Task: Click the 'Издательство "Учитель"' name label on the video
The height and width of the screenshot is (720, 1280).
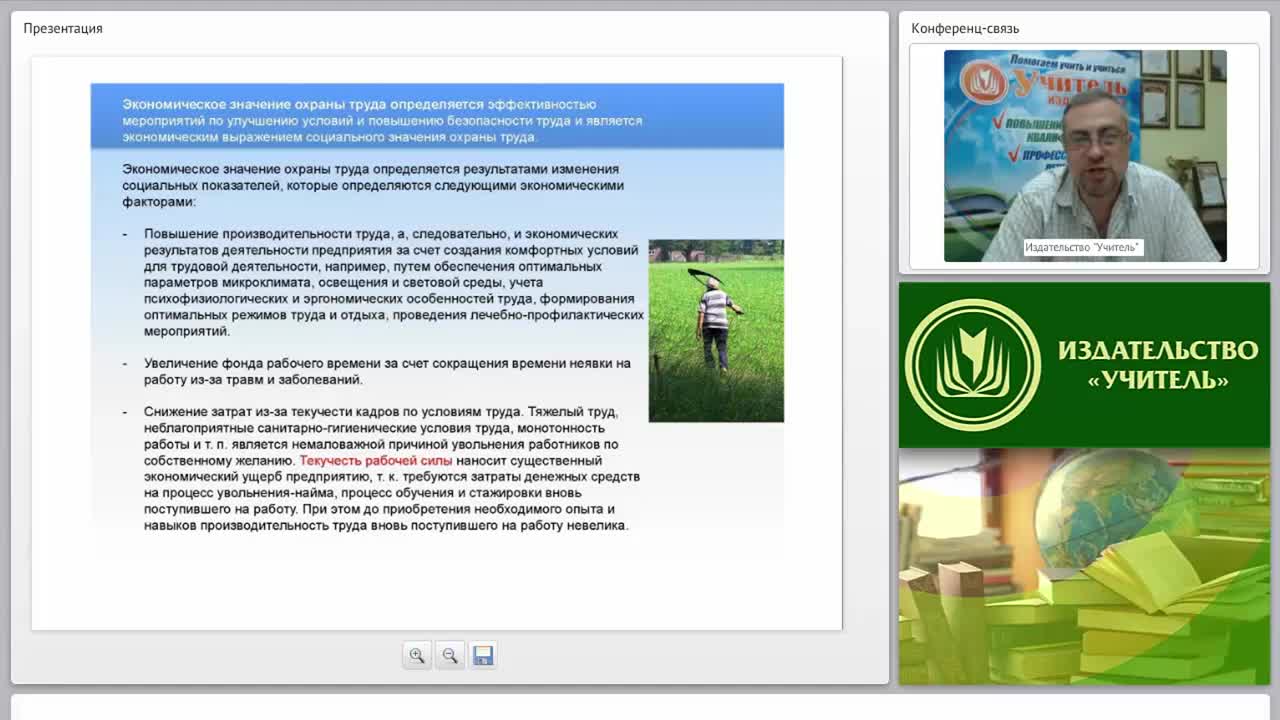Action: click(1083, 247)
